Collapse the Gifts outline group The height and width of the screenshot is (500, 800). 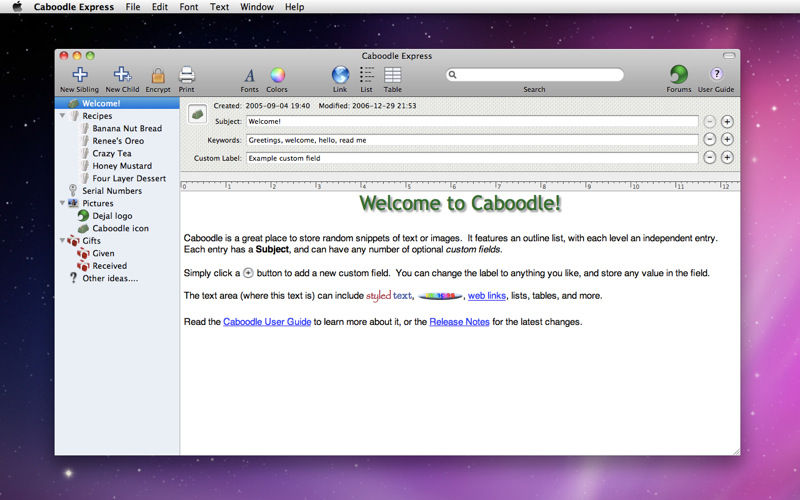pyautogui.click(x=62, y=240)
